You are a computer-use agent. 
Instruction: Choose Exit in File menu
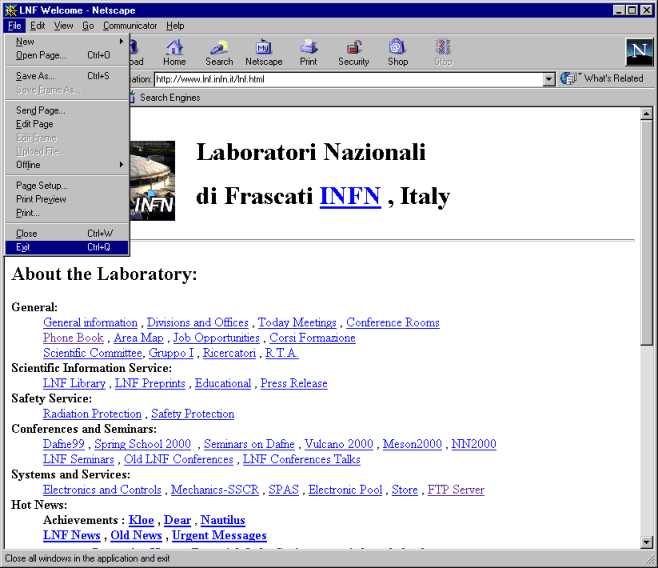pos(67,247)
